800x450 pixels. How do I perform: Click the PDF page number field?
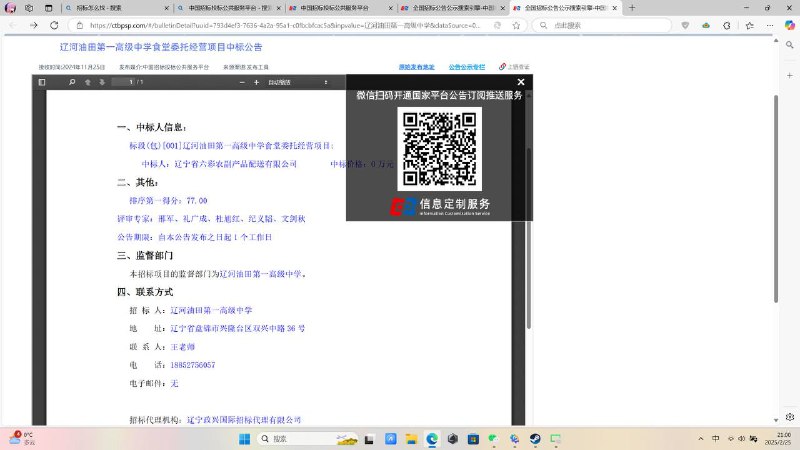pyautogui.click(x=124, y=82)
